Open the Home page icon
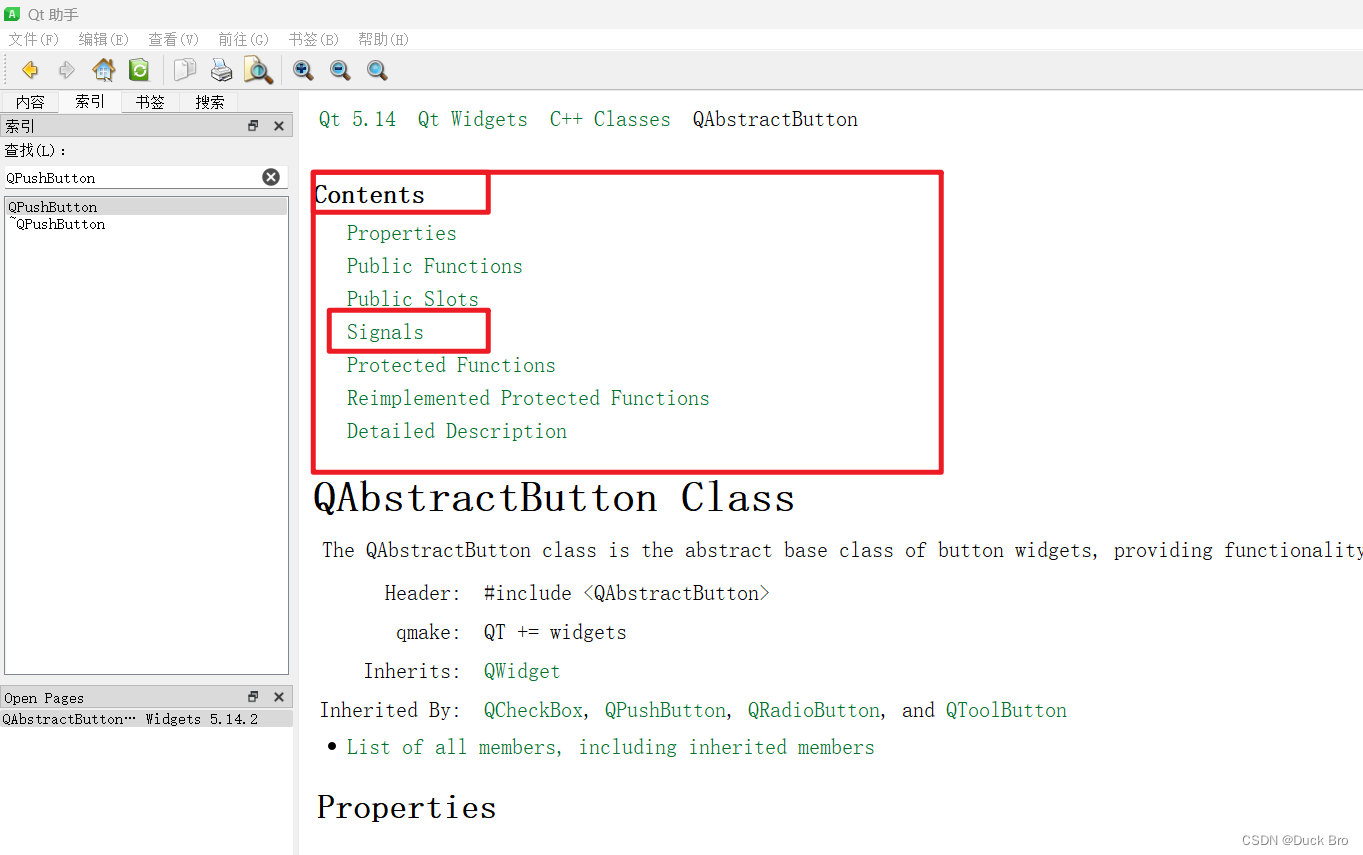 click(x=104, y=70)
